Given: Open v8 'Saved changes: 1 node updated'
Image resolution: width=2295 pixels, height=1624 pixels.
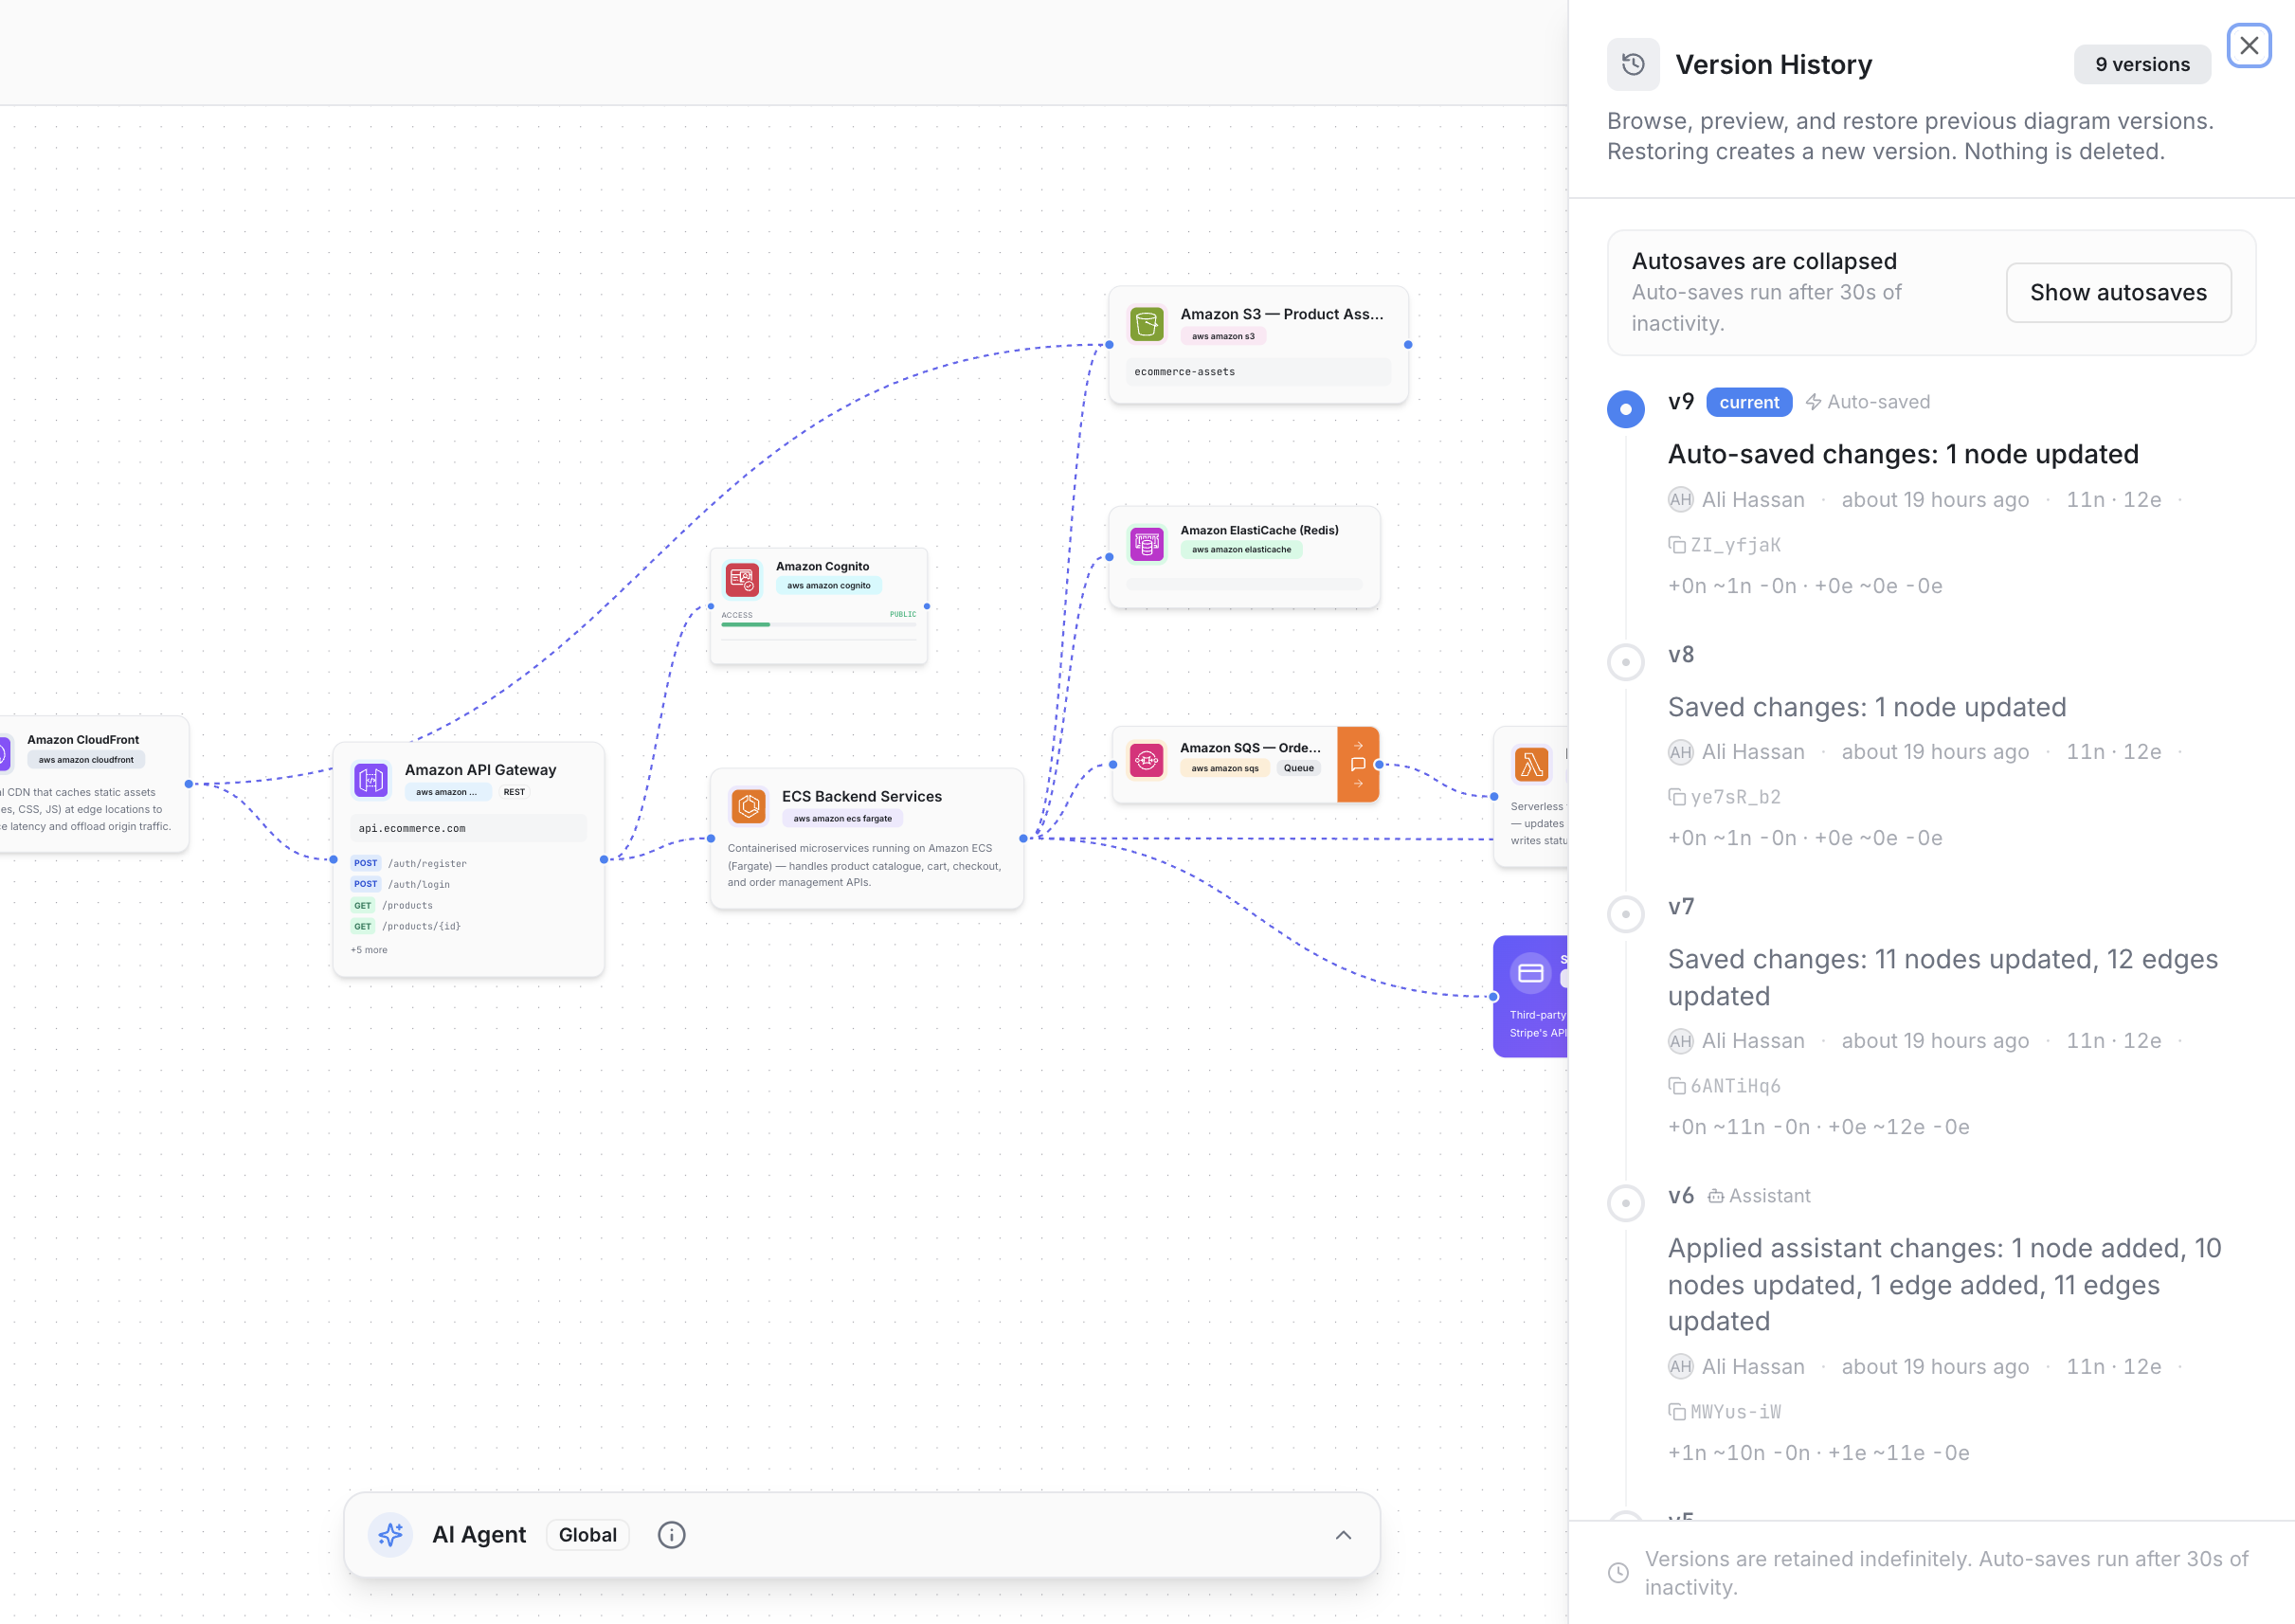Looking at the screenshot, I should pos(1866,708).
